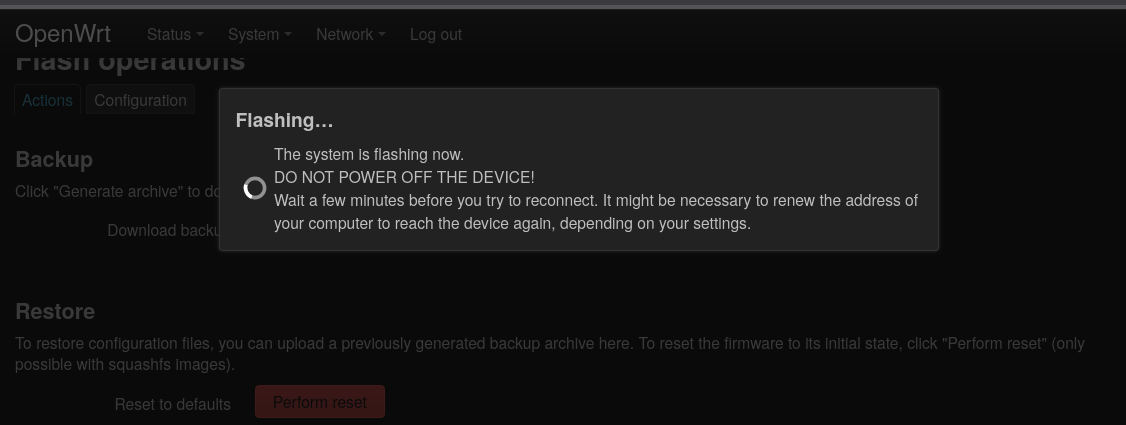The height and width of the screenshot is (425, 1126).
Task: Click the flashing progress spinner icon
Action: (255, 188)
